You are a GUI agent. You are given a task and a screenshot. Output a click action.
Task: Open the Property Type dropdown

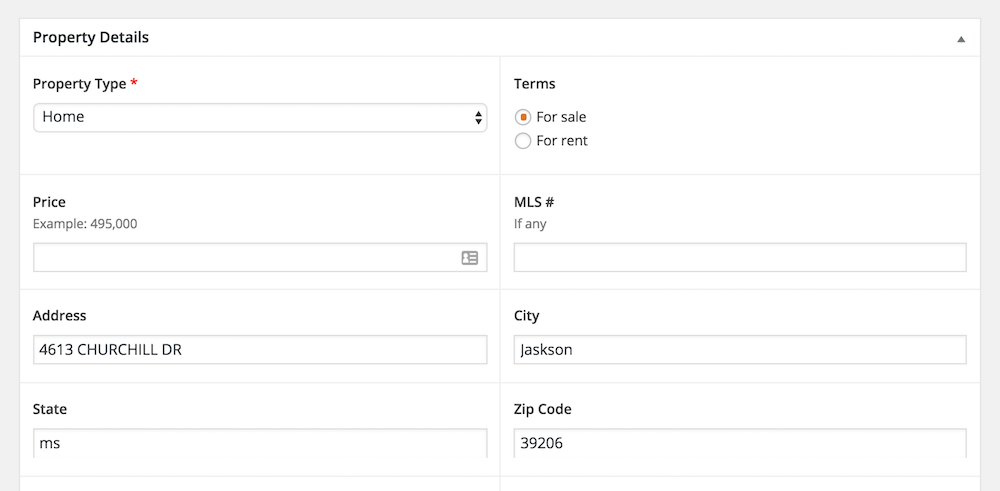click(x=260, y=117)
